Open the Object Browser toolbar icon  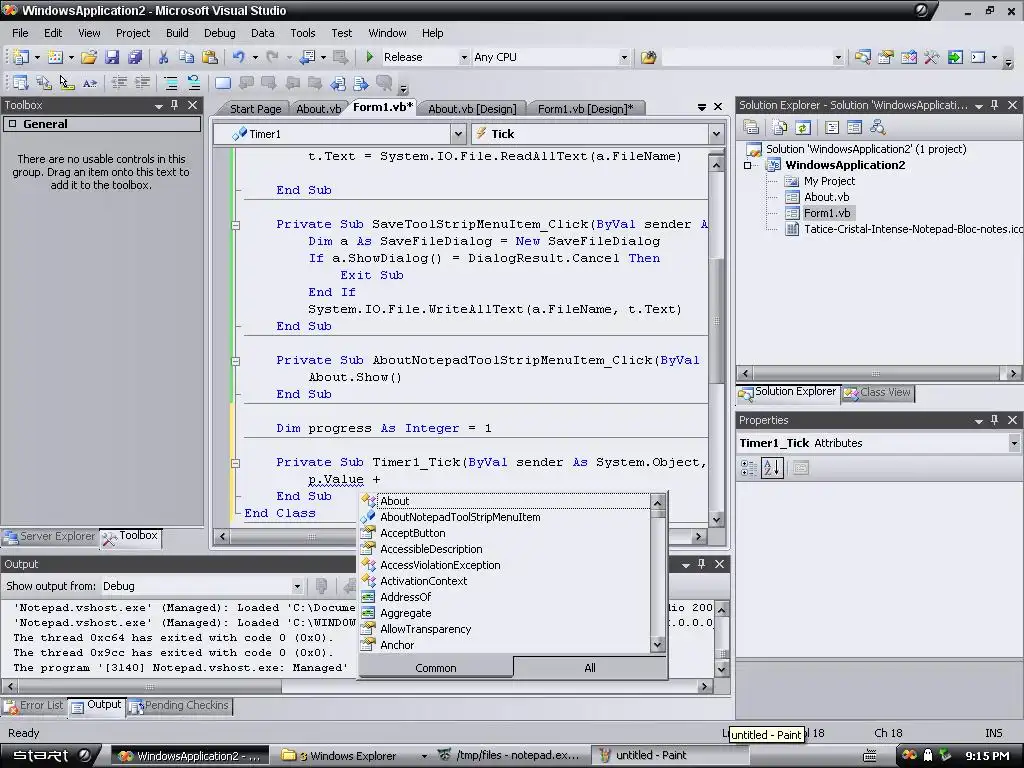908,57
